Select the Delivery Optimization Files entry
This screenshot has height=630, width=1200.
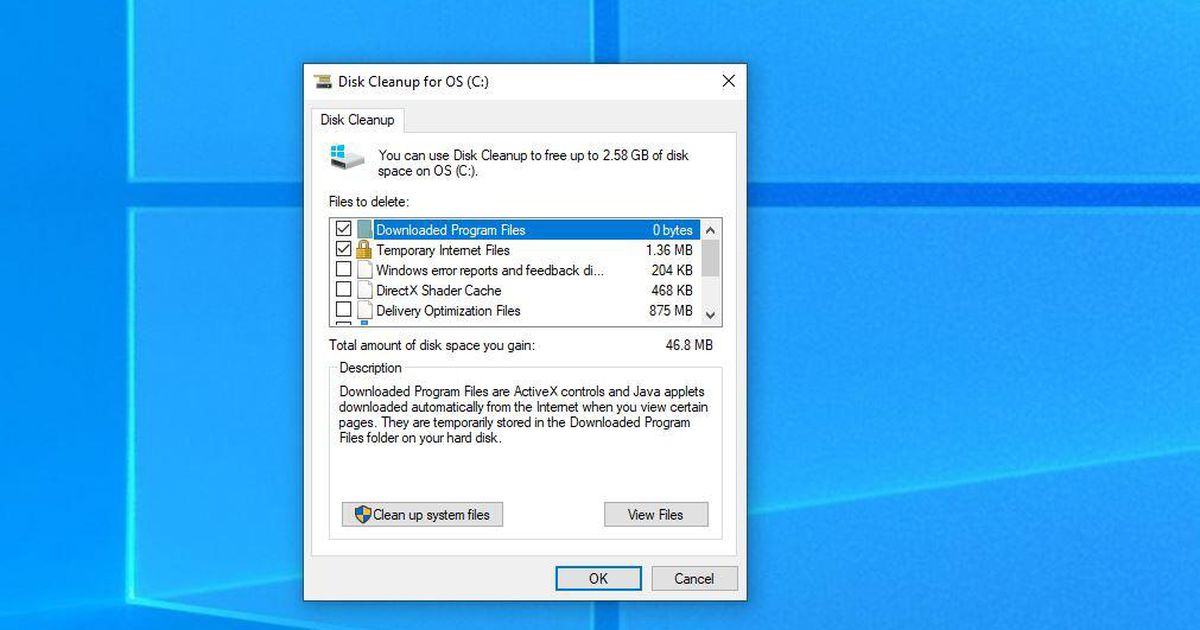(448, 311)
